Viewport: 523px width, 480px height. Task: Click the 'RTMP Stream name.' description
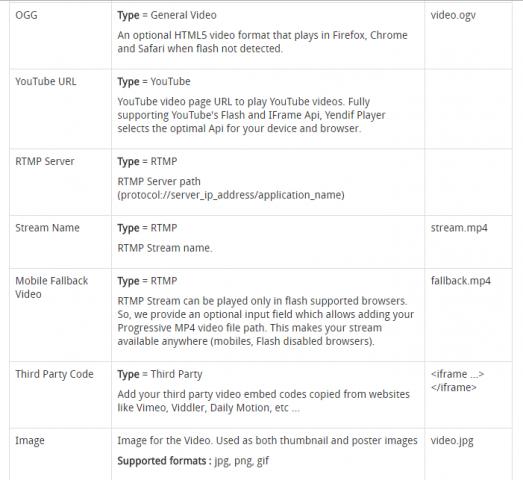(x=165, y=248)
